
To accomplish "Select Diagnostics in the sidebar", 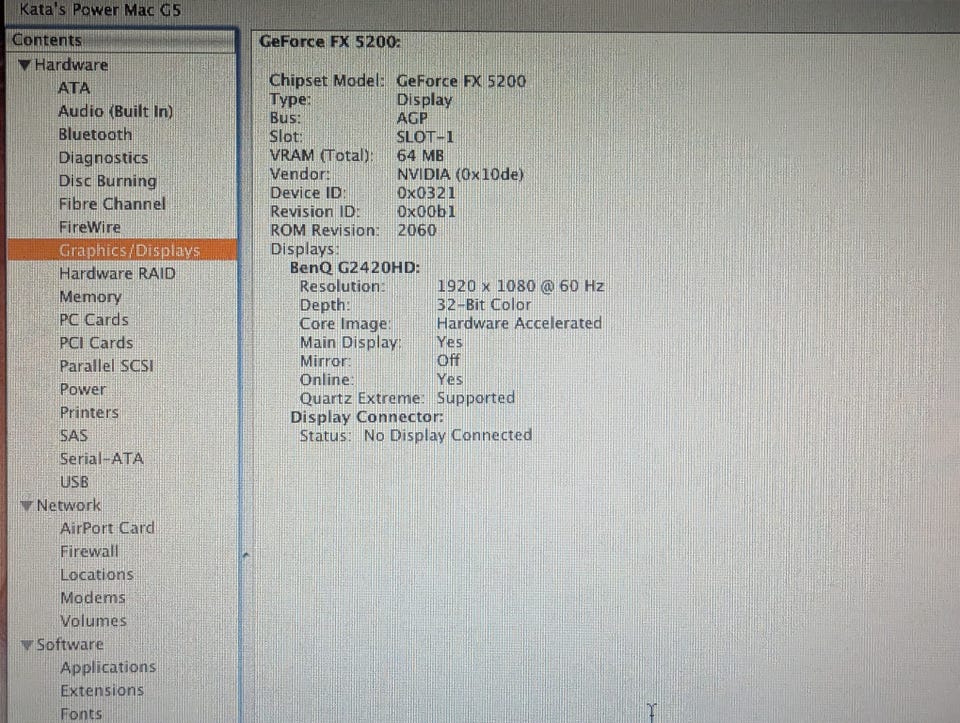I will (x=103, y=158).
